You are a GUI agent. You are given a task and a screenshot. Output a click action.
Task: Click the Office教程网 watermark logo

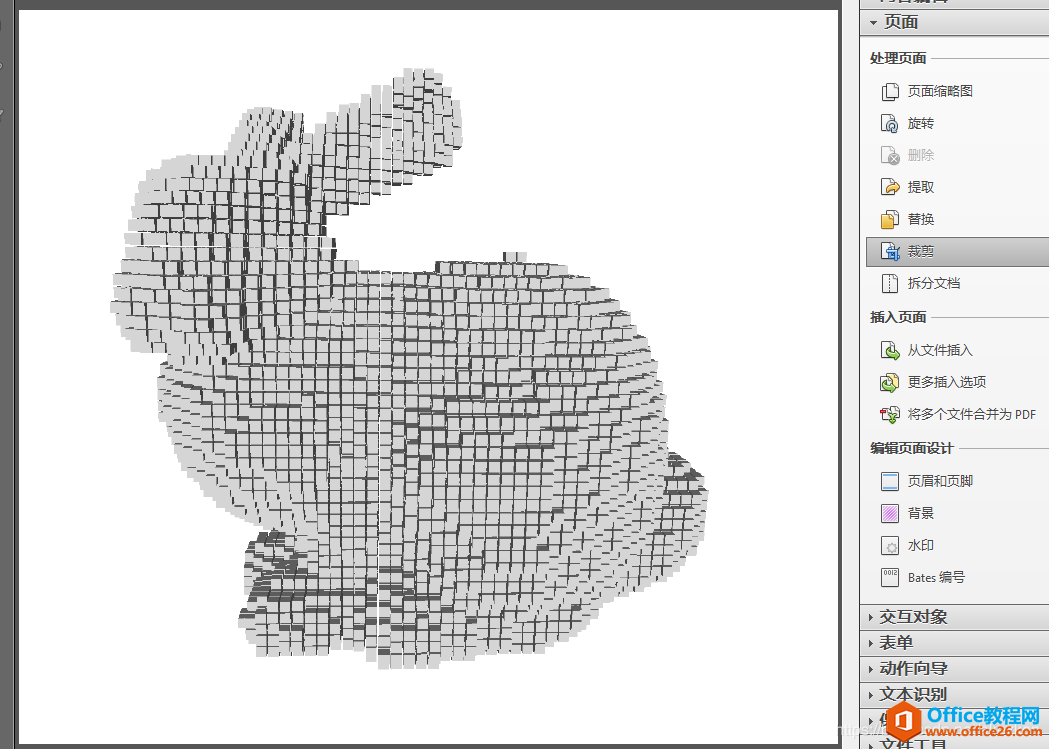point(963,722)
